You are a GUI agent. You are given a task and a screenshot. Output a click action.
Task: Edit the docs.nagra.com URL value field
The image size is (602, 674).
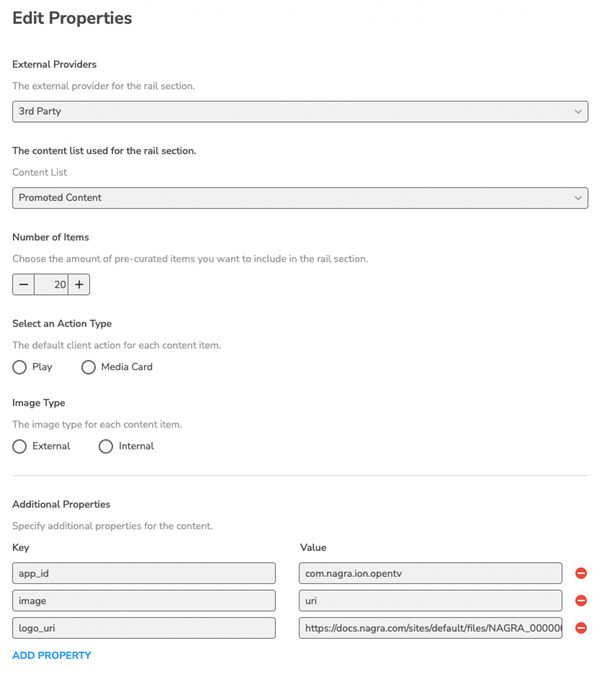tap(430, 628)
